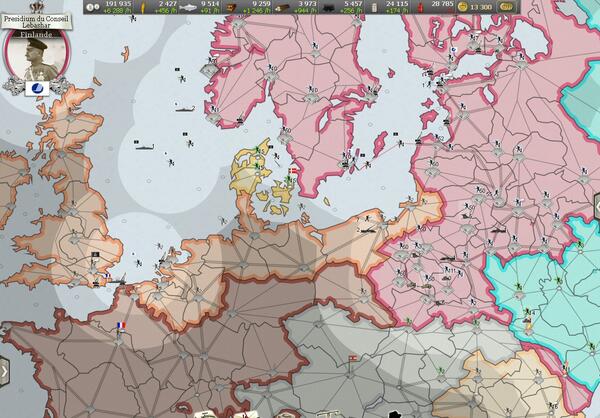Select the Austrian flag marker

tap(352, 358)
